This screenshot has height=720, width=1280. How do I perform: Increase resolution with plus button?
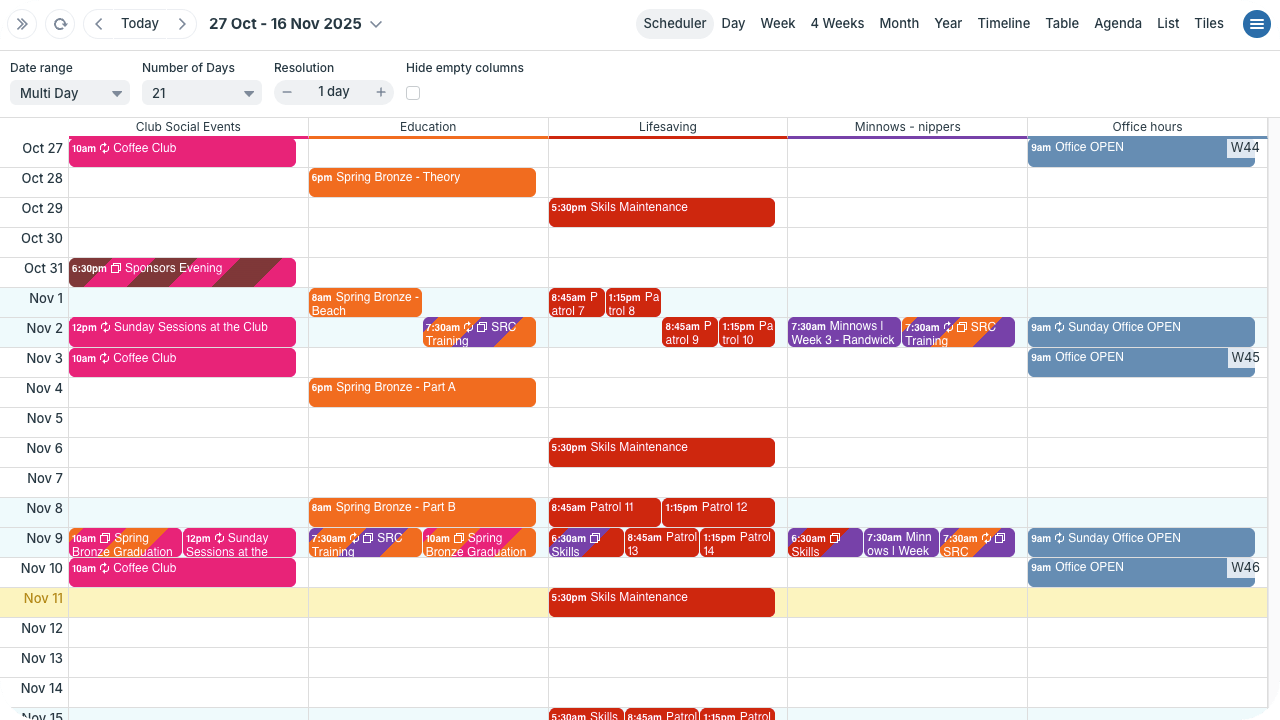pos(381,92)
